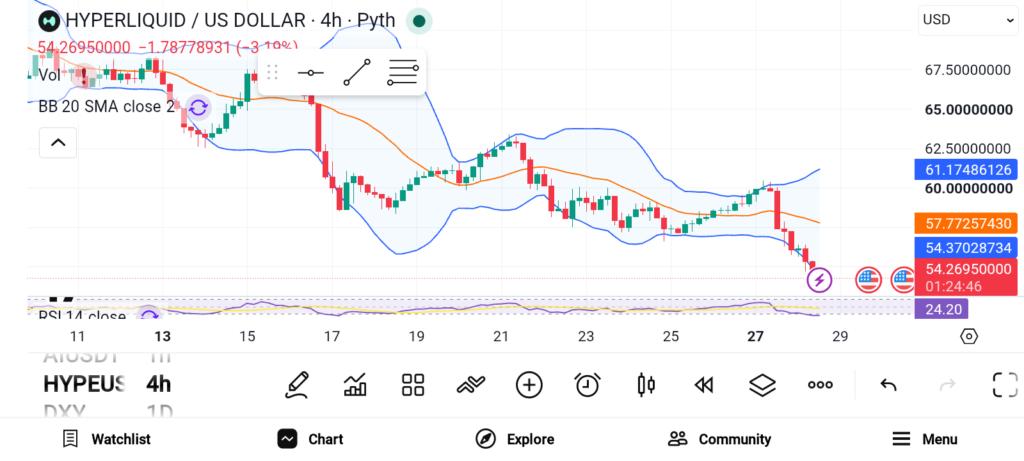Viewport: 1024px width, 461px height.
Task: Redo the action with the greyed arrow
Action: pos(947,385)
